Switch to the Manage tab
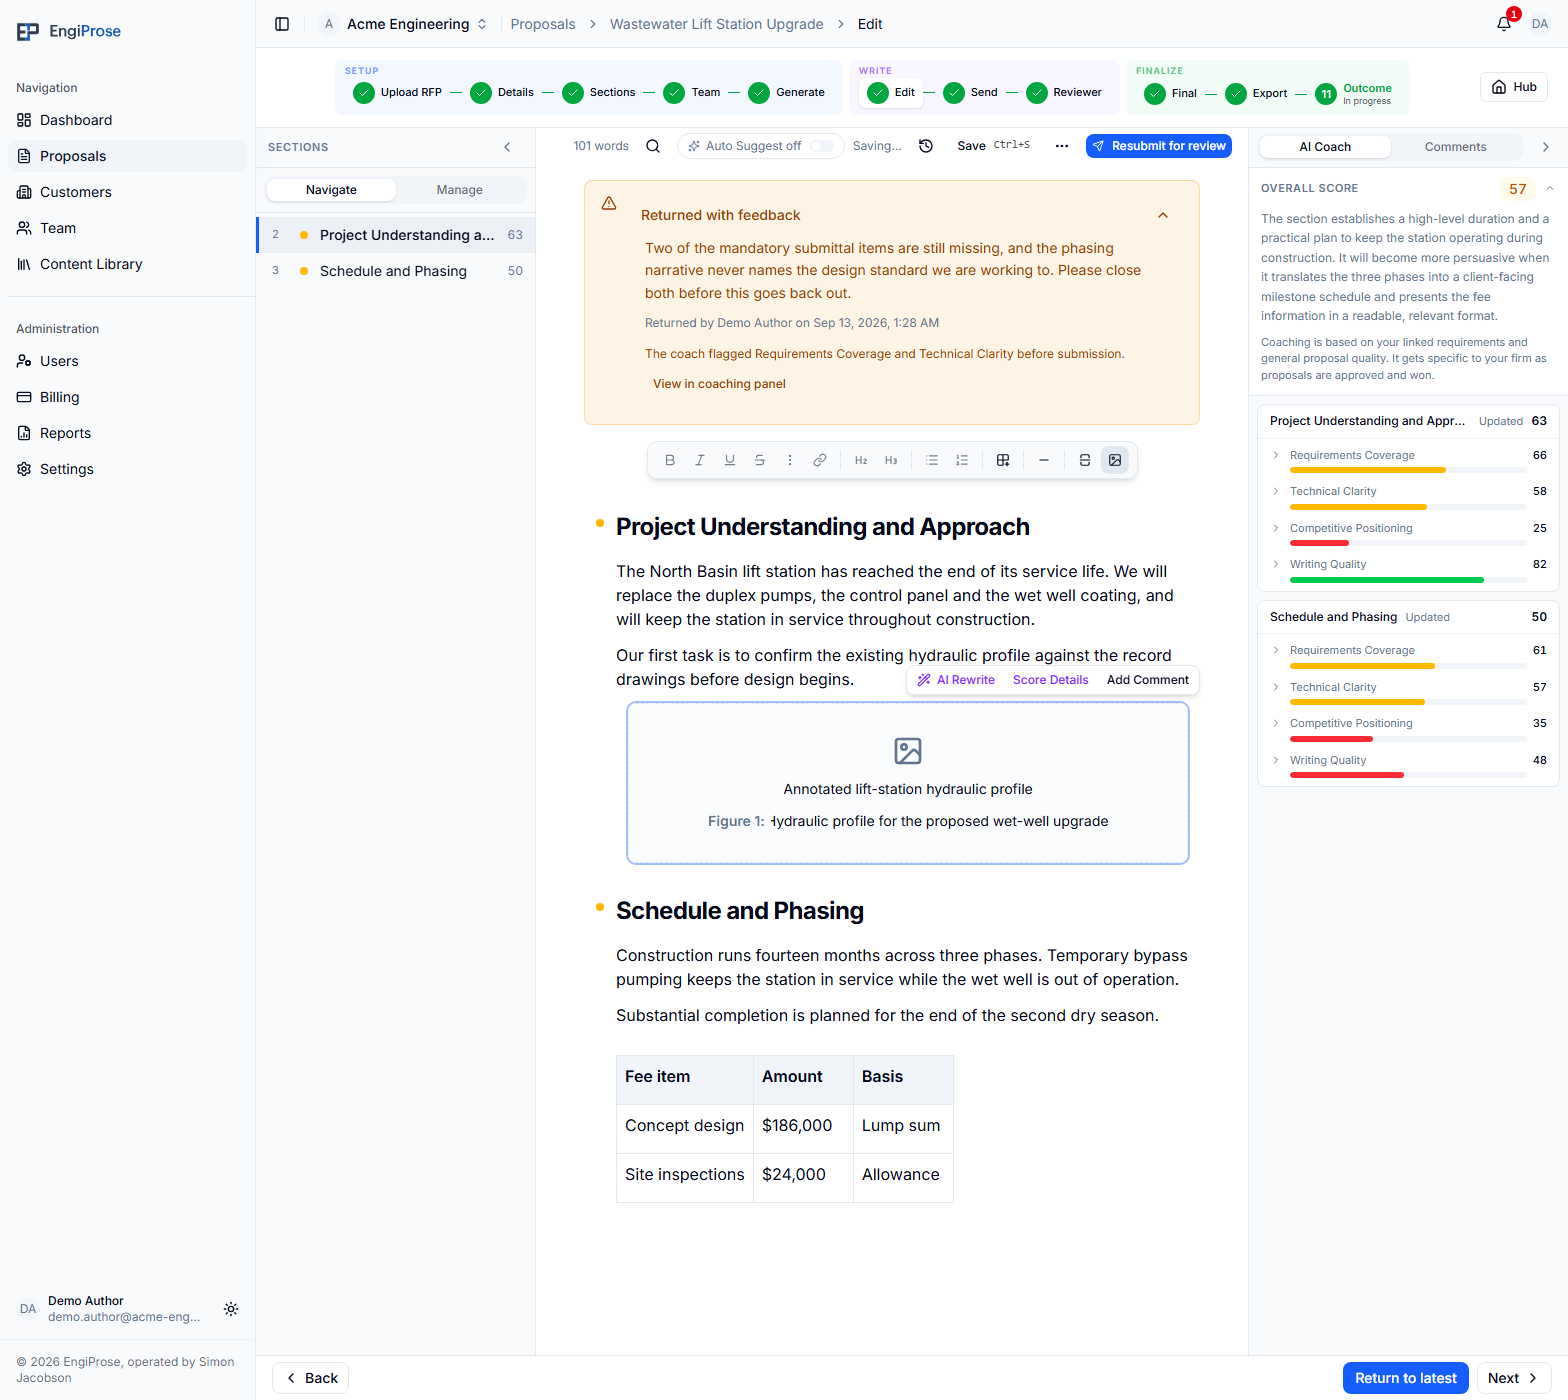The height and width of the screenshot is (1400, 1568). pos(460,190)
